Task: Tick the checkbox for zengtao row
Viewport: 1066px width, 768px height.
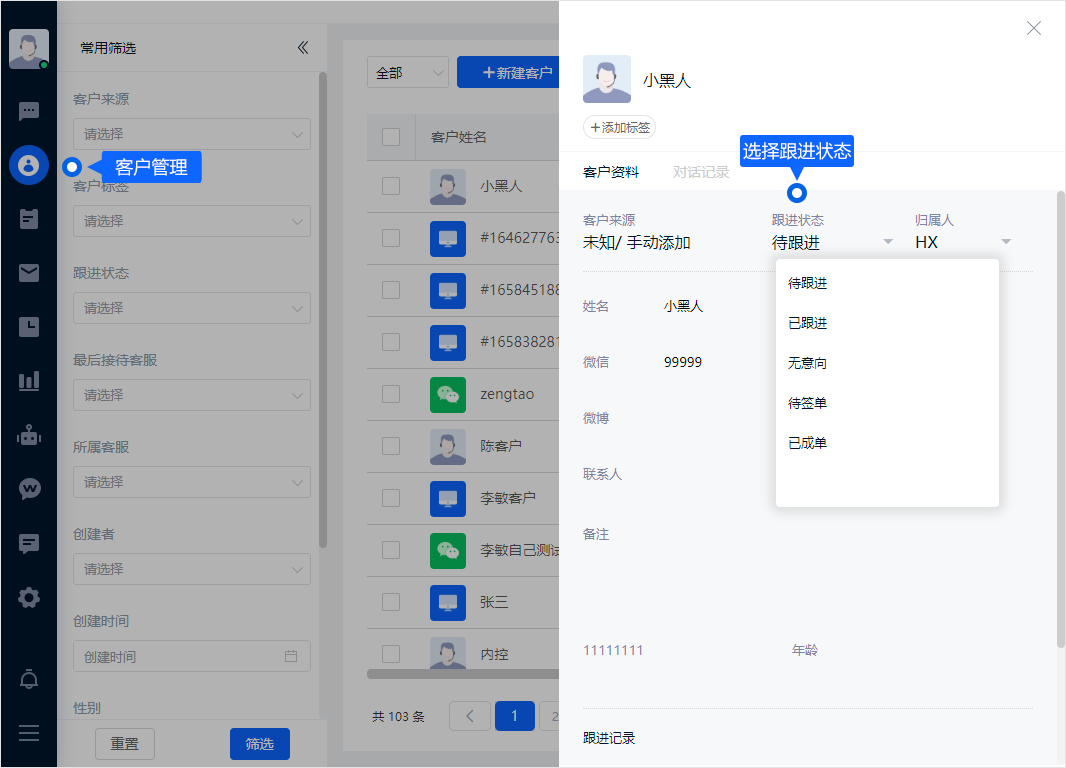Action: point(391,394)
